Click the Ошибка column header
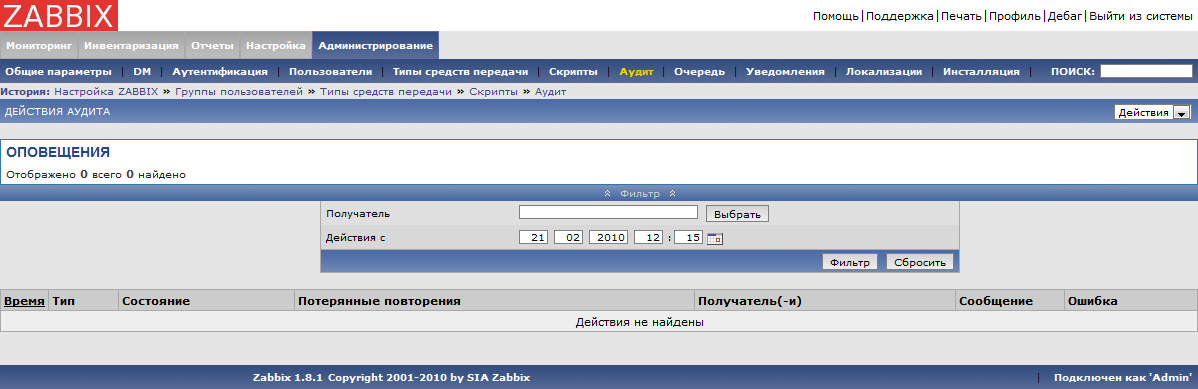Viewport: 1198px width, 389px height. (1093, 301)
